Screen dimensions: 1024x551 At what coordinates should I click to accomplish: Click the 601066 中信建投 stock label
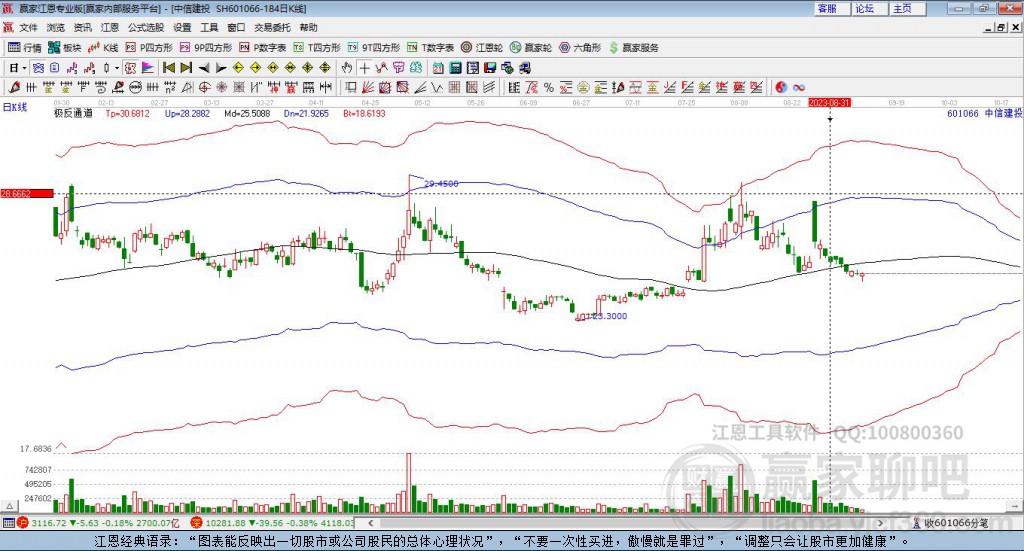click(x=985, y=114)
